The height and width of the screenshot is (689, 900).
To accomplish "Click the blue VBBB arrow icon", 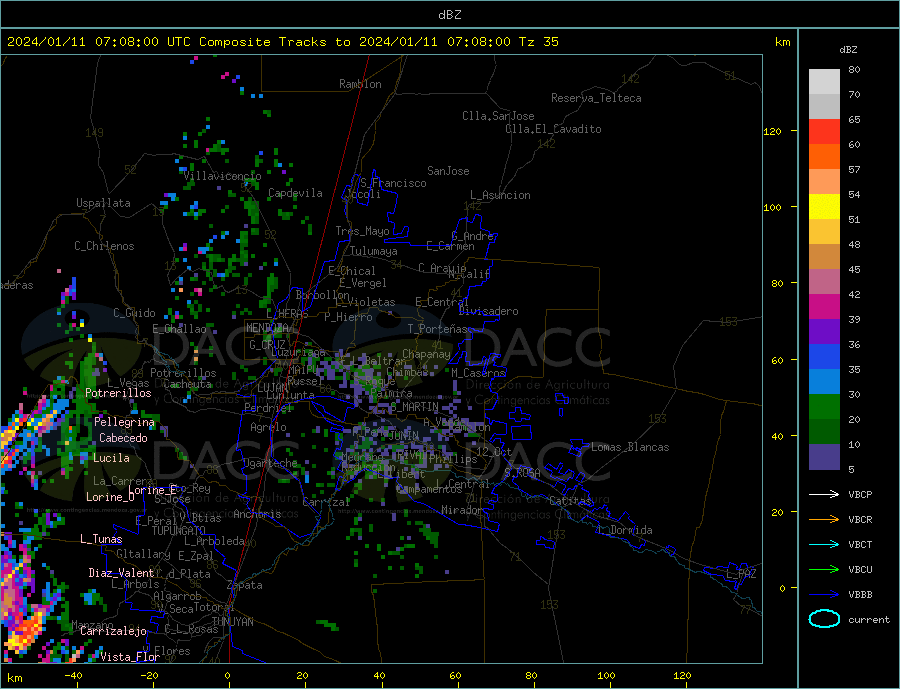I will (x=824, y=594).
